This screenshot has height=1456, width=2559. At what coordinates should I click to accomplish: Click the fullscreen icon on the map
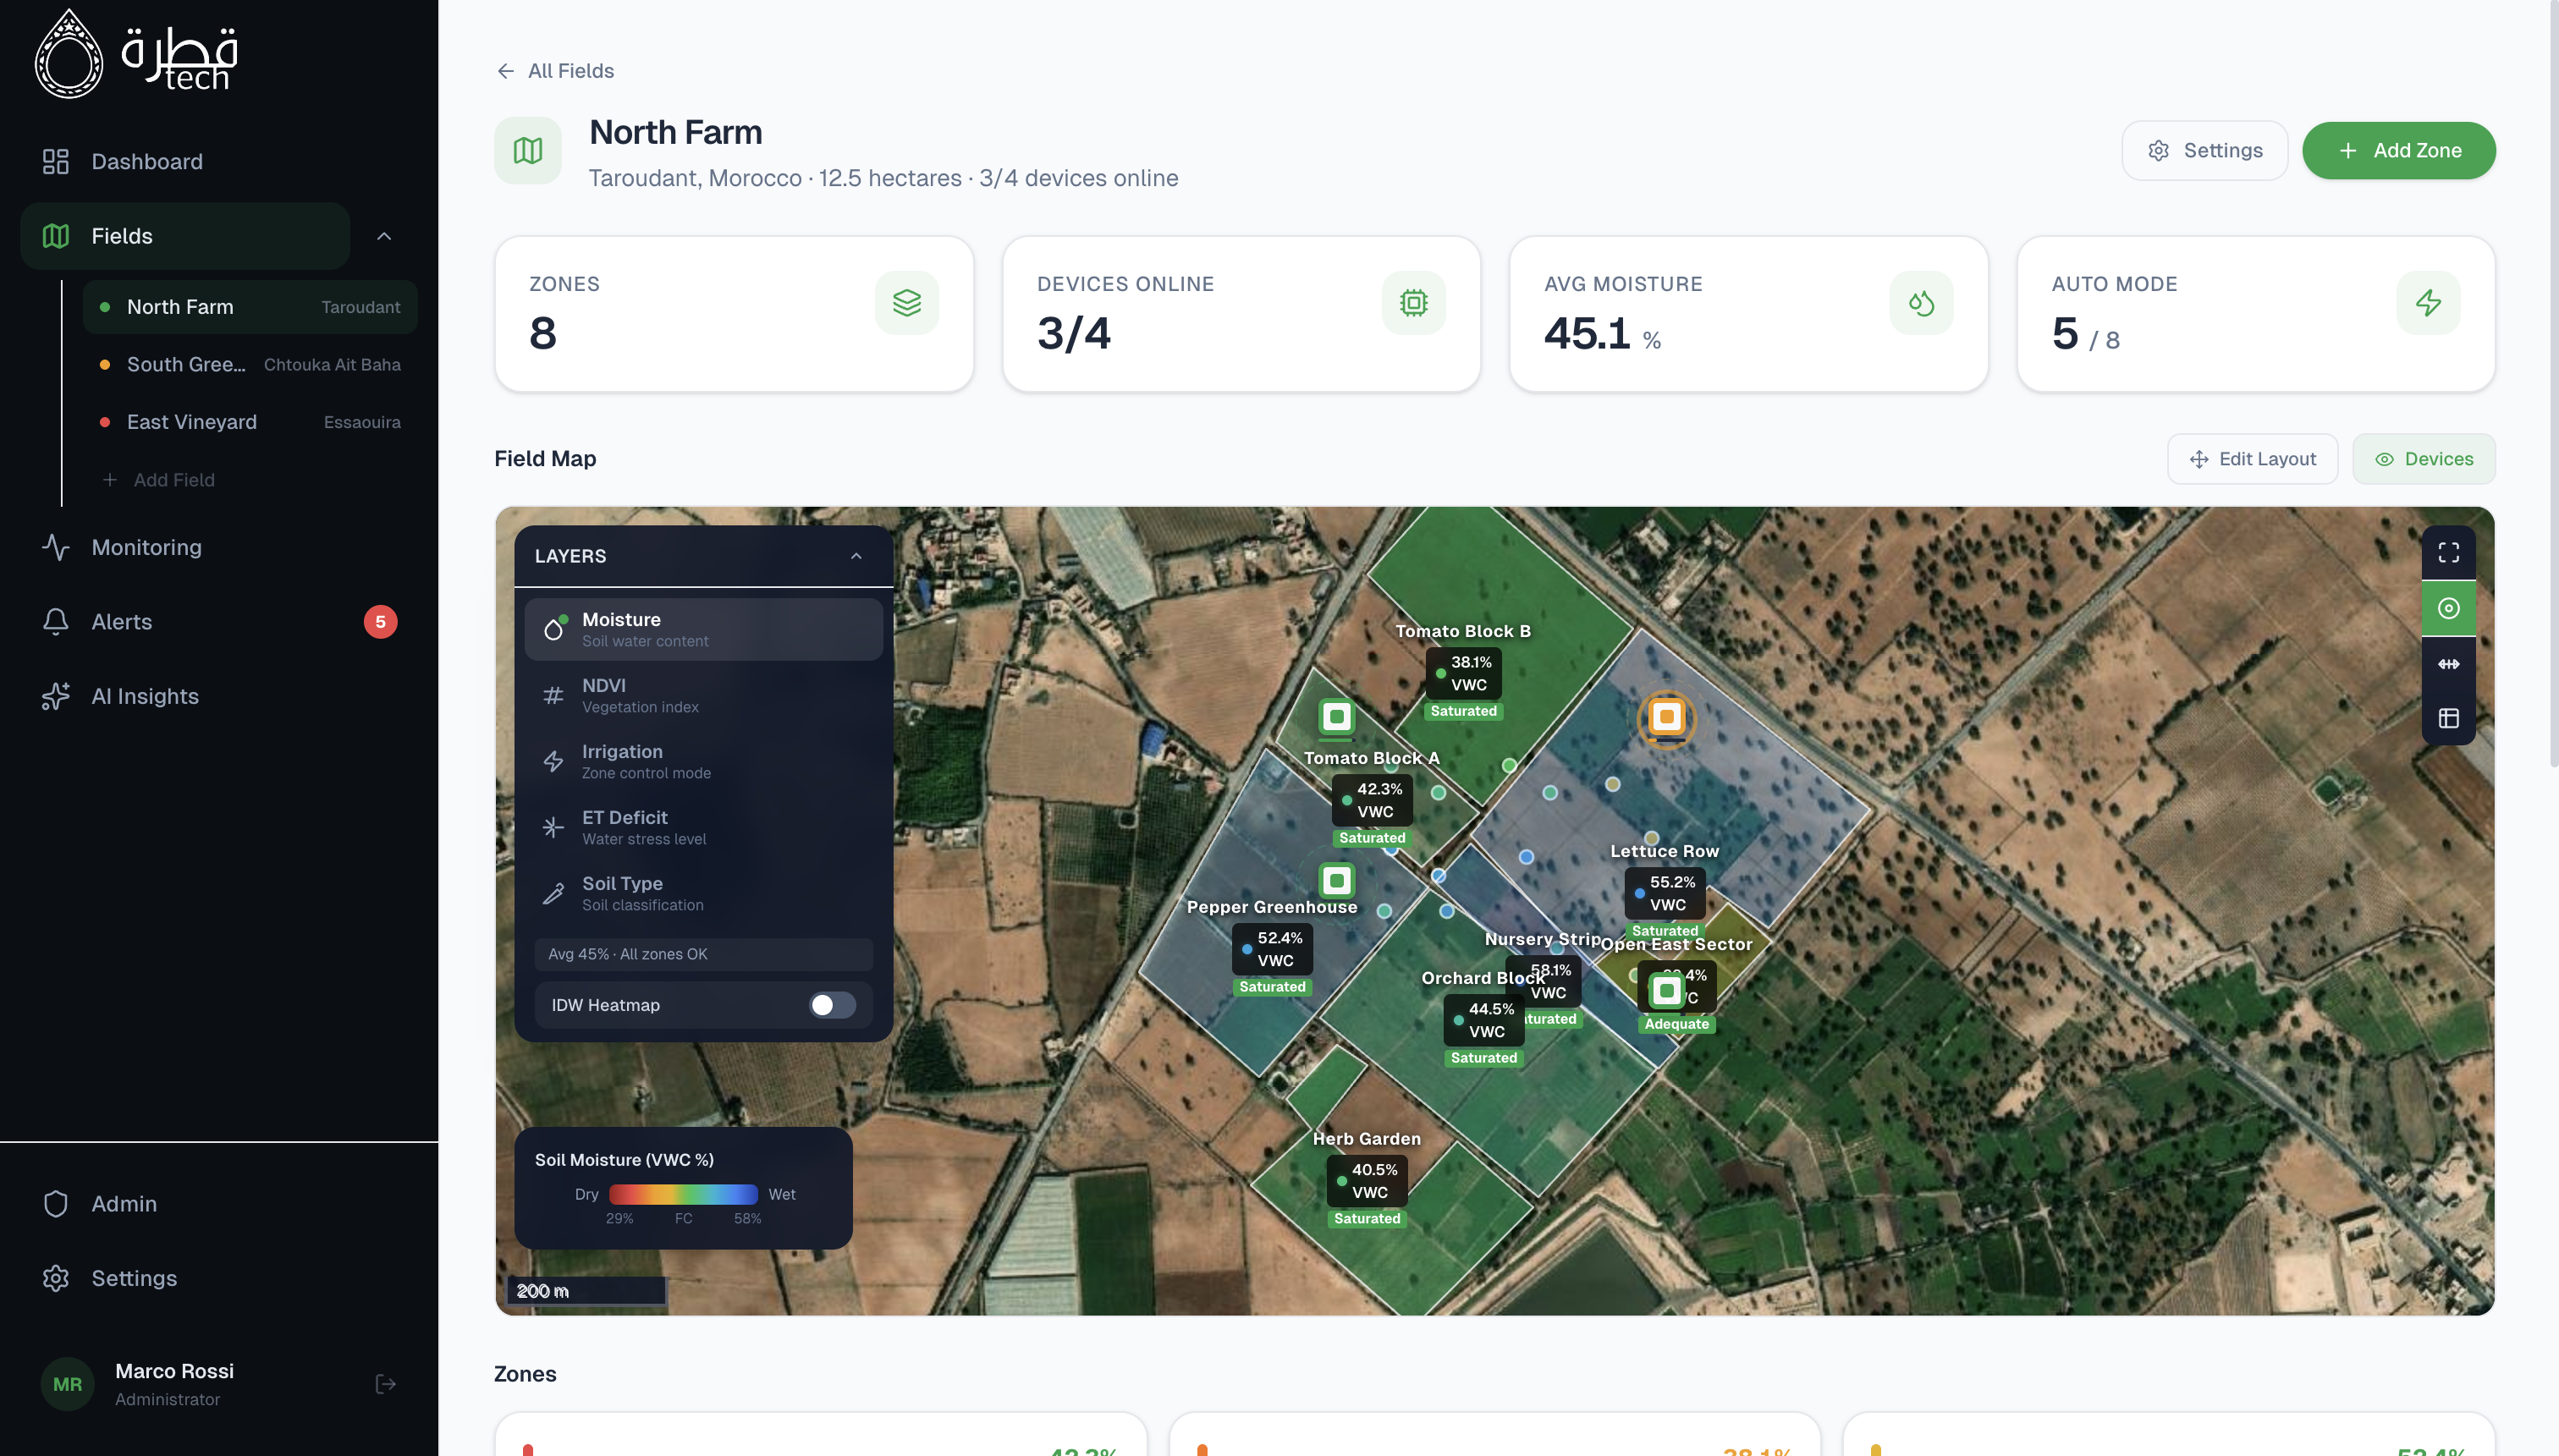(2448, 553)
